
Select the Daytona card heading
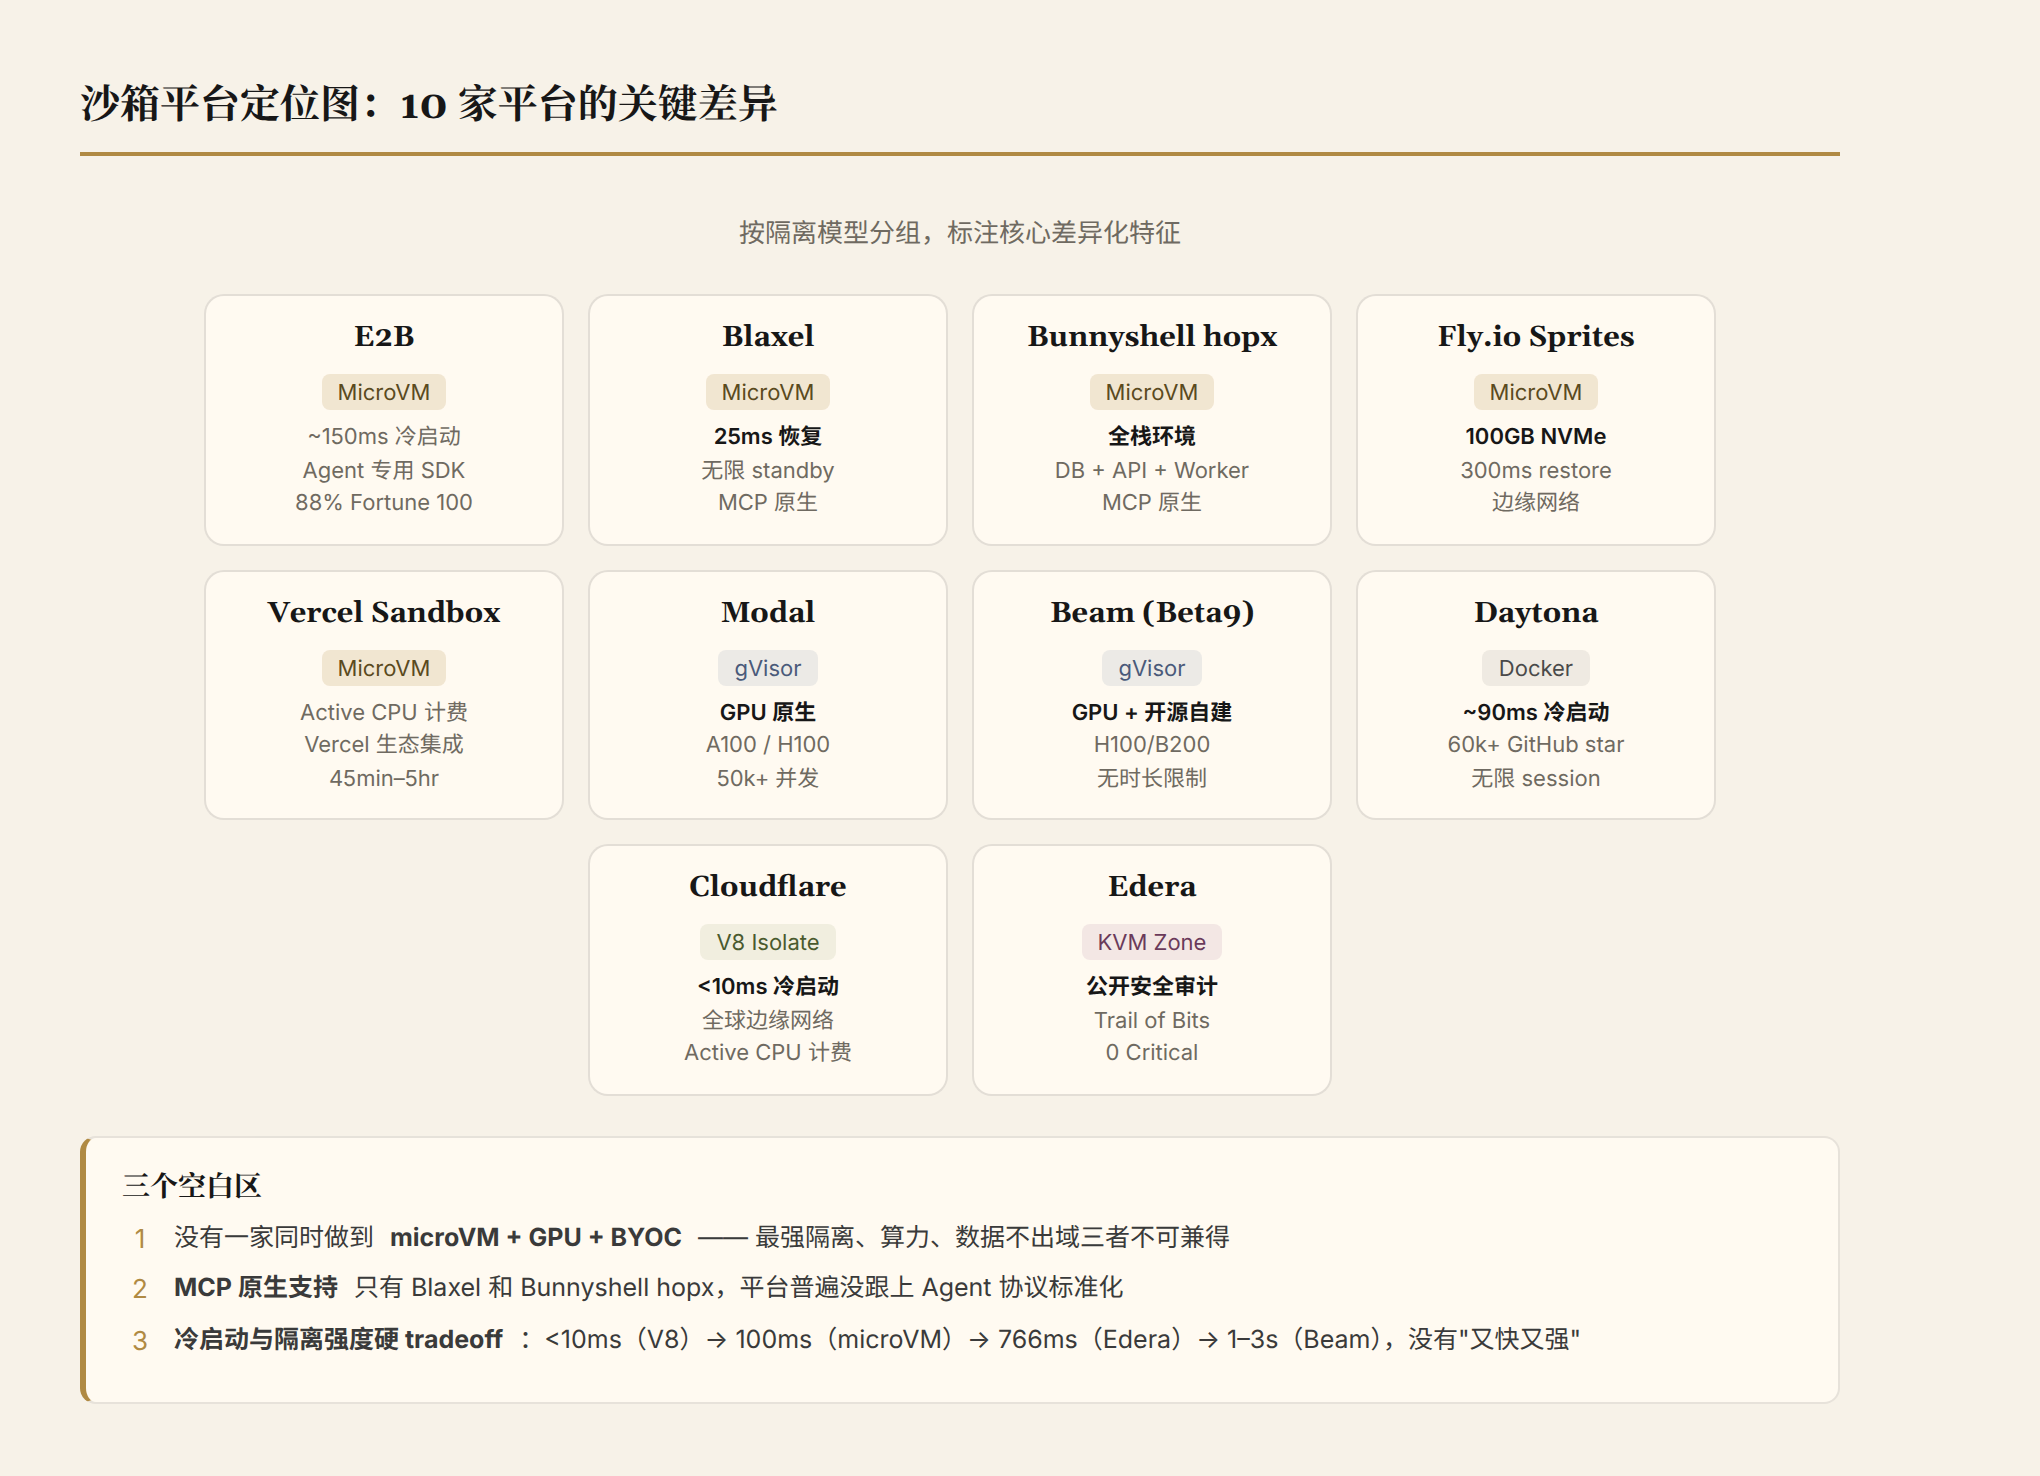[x=1536, y=612]
